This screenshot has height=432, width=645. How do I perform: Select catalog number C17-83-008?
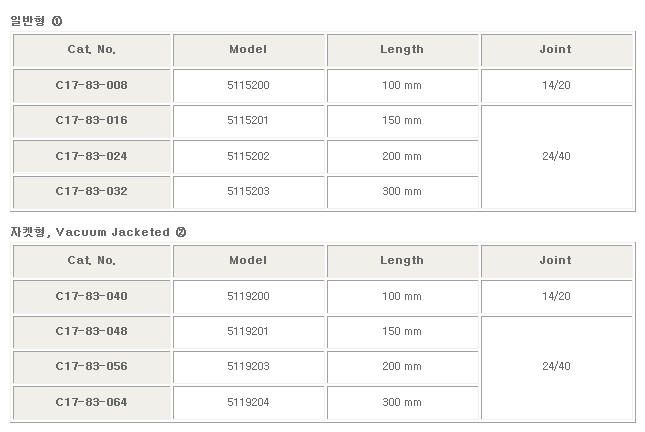pyautogui.click(x=92, y=86)
